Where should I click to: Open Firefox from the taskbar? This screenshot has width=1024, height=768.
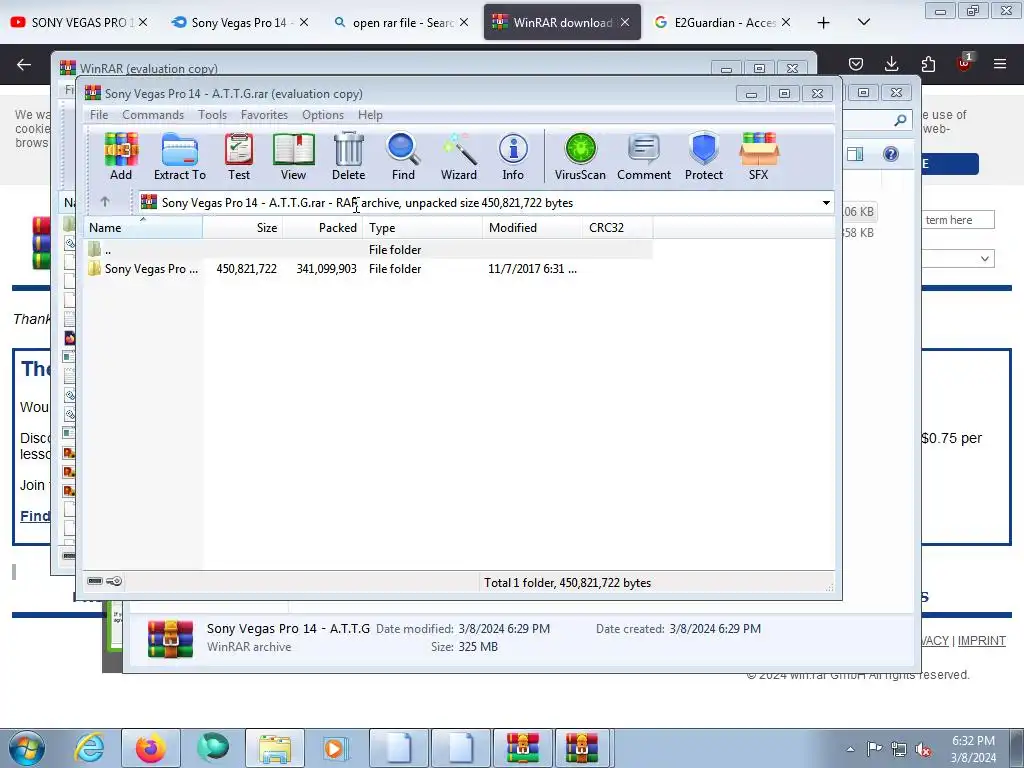151,748
